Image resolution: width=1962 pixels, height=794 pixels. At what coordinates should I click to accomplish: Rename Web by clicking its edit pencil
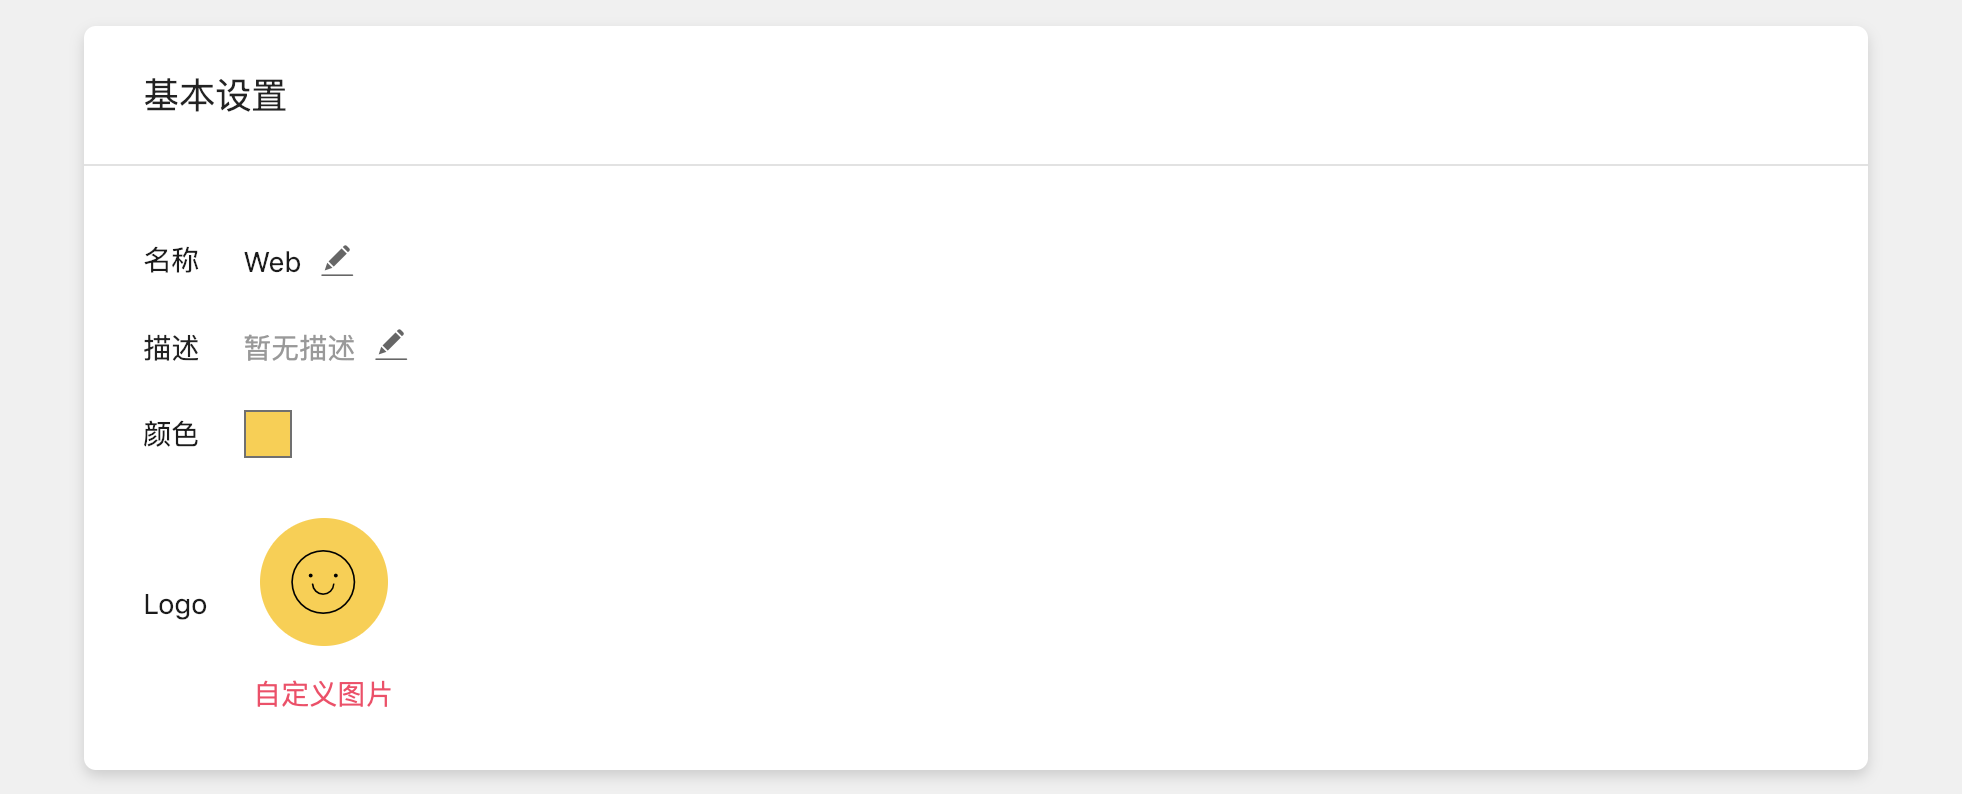[337, 260]
